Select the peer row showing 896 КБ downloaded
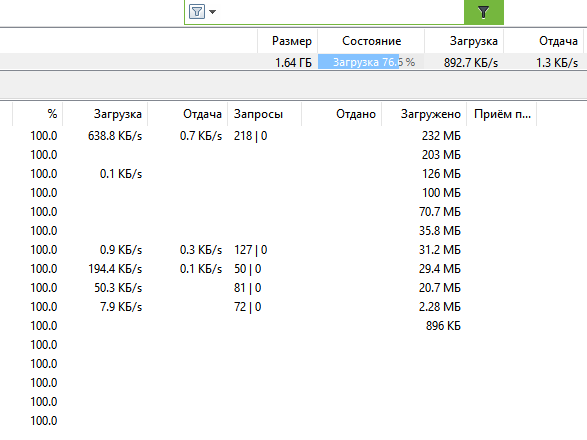Viewport: 587px width, 440px height. [x=294, y=326]
